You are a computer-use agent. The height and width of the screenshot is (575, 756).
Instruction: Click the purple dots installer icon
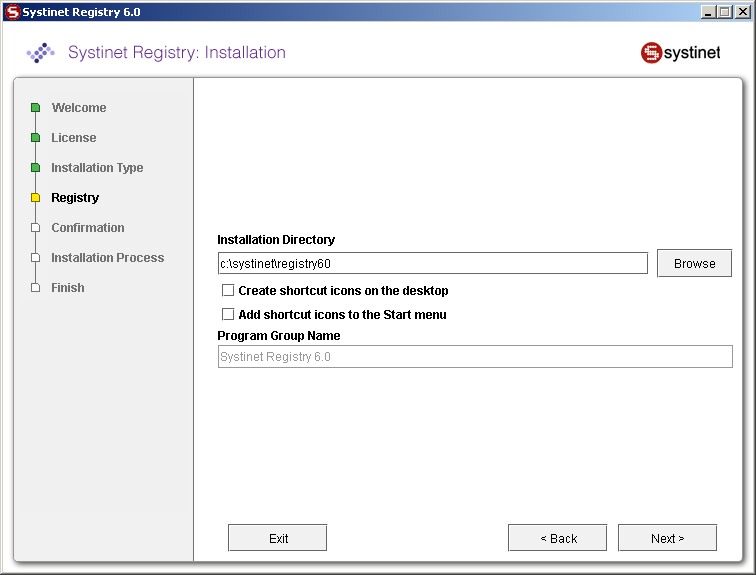click(x=40, y=53)
